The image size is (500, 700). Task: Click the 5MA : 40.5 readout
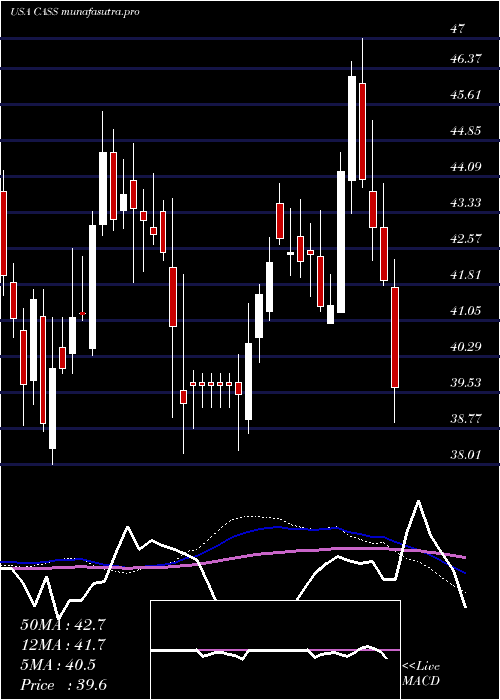[58, 665]
